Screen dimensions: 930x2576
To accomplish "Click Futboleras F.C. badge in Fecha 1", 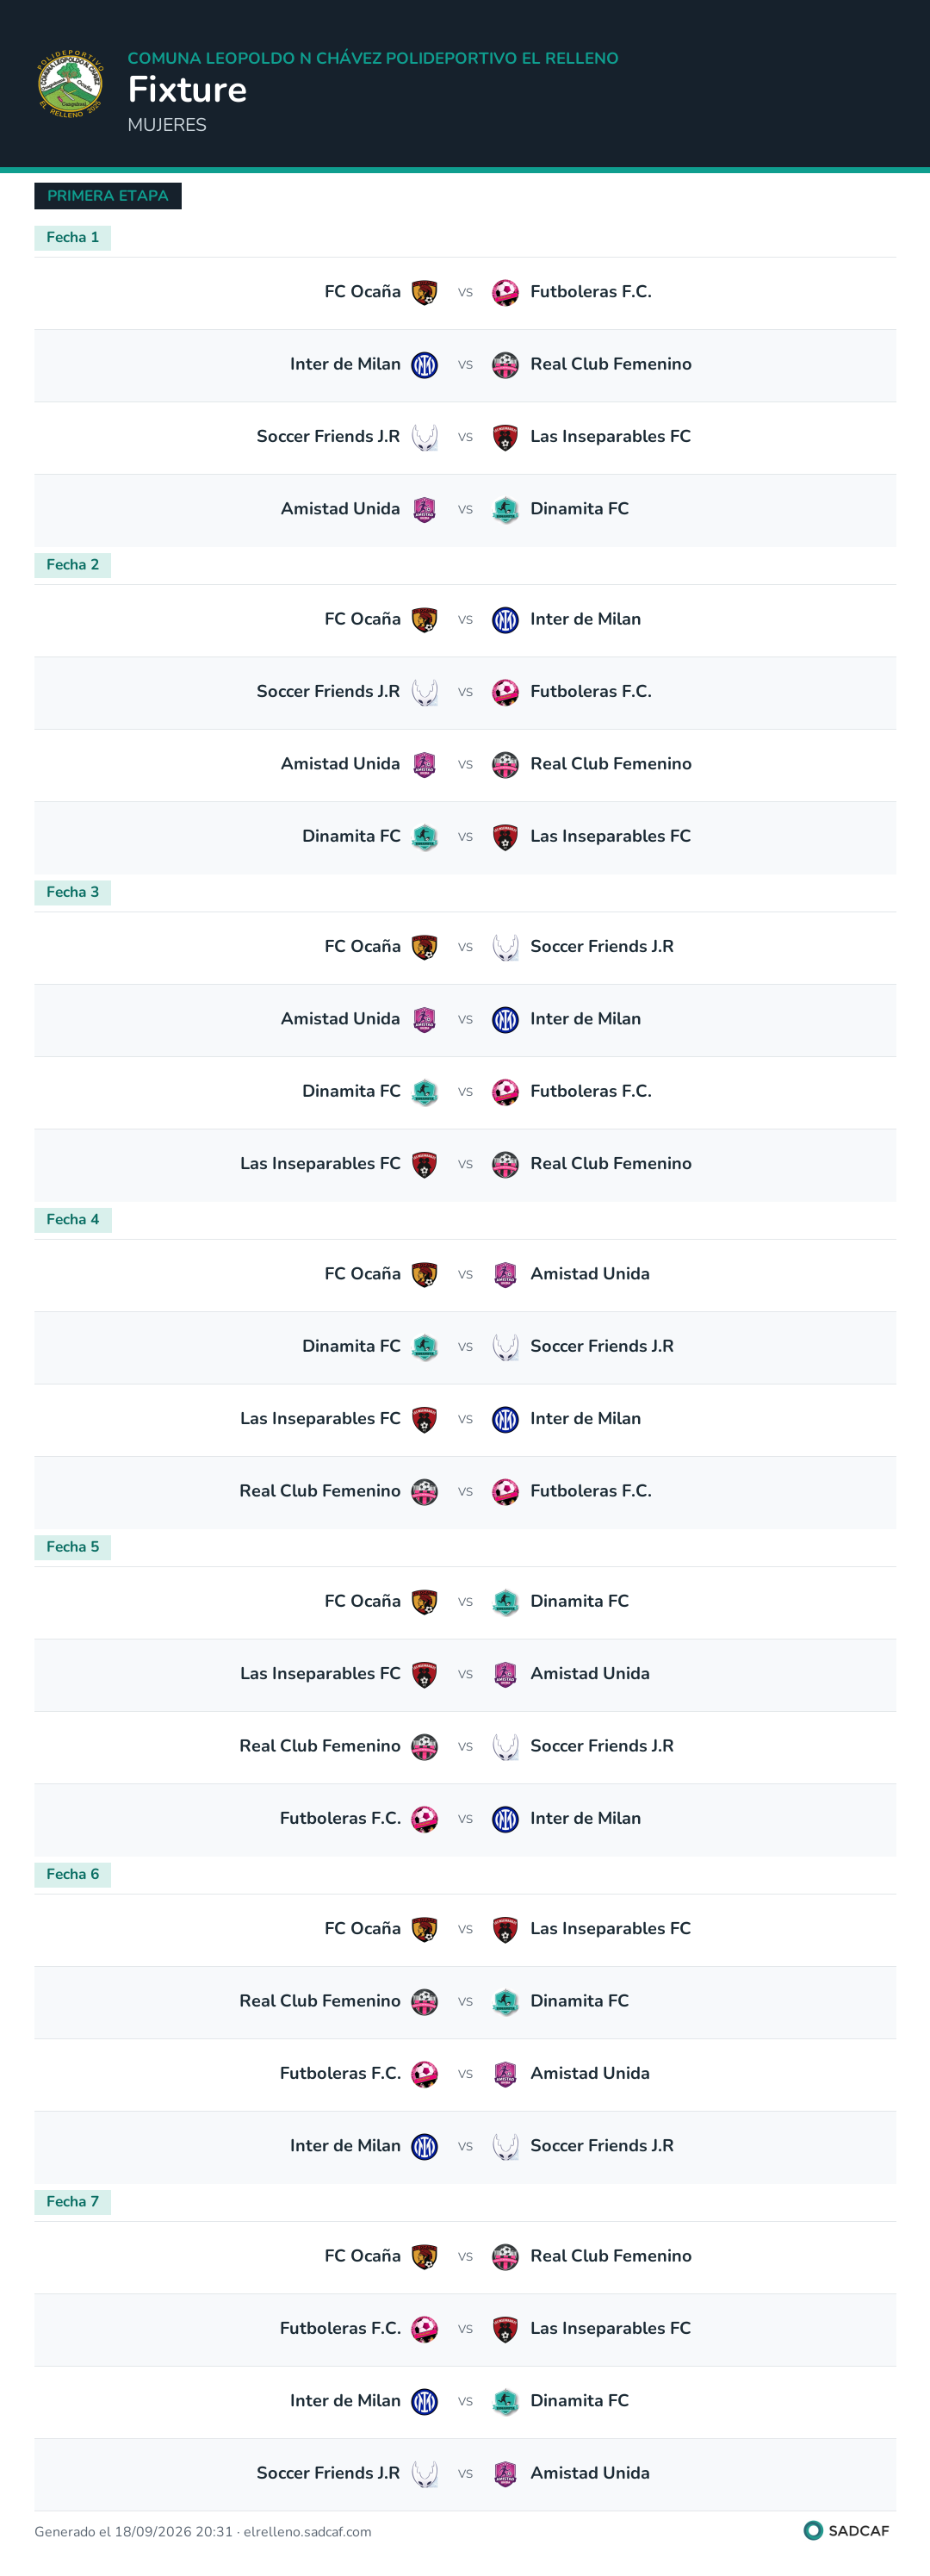I will click(x=505, y=293).
